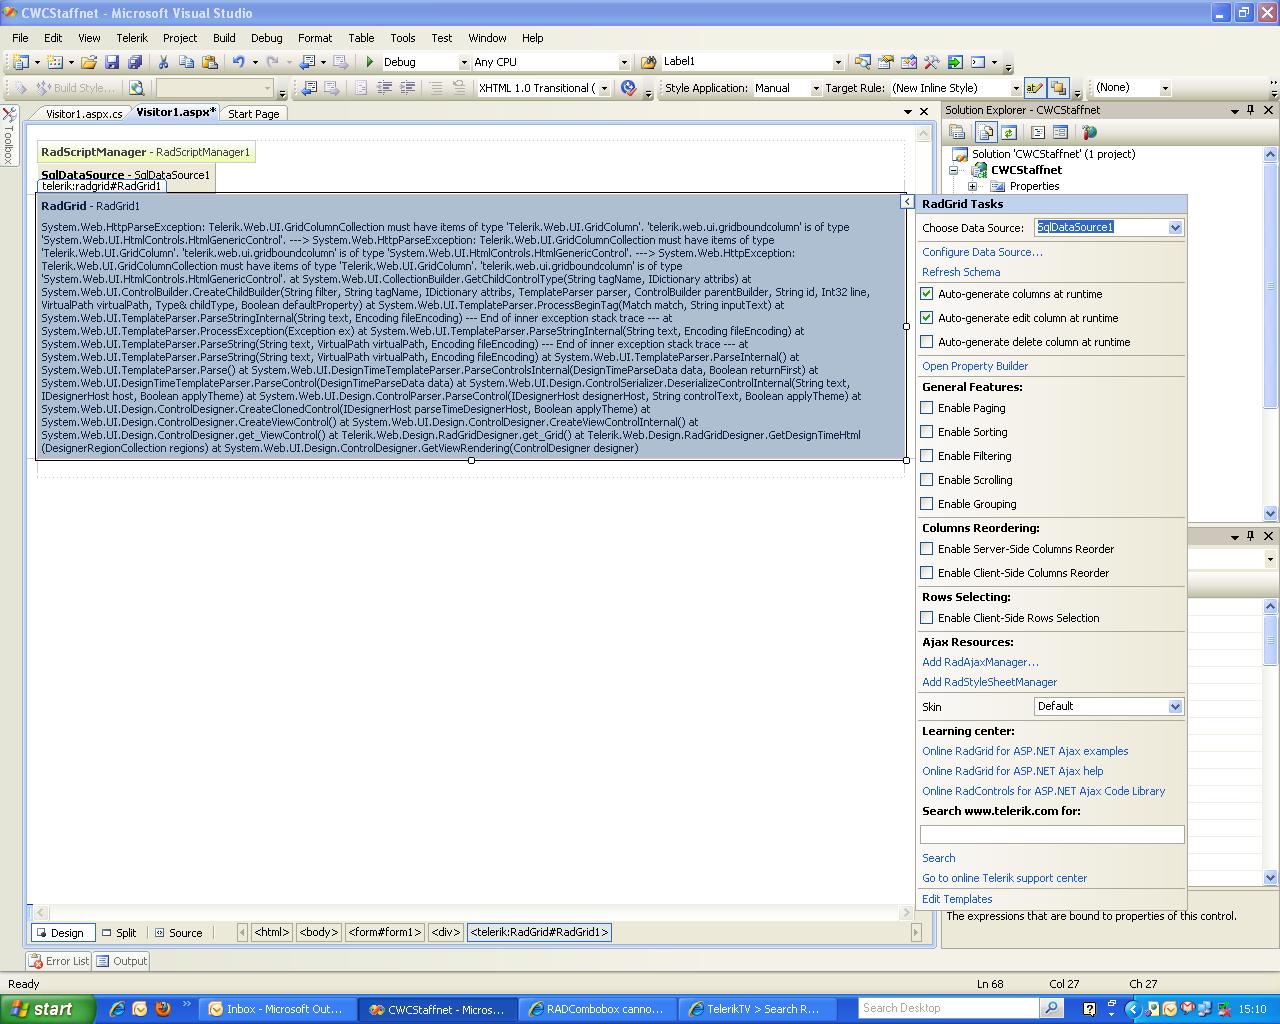The width and height of the screenshot is (1280, 1024).
Task: Switch to Source view
Action: tap(178, 933)
